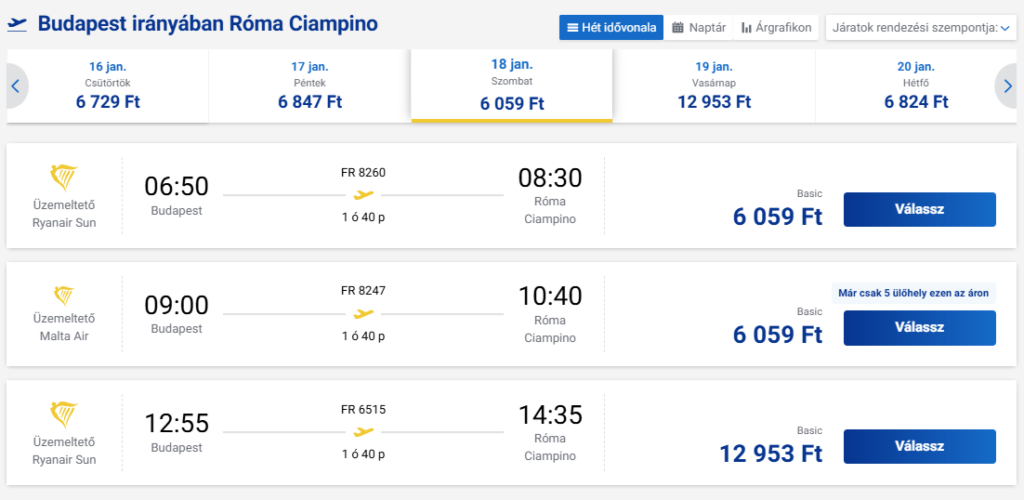Choose the 06:50 flight with Válassz
The height and width of the screenshot is (500, 1024).
click(920, 210)
